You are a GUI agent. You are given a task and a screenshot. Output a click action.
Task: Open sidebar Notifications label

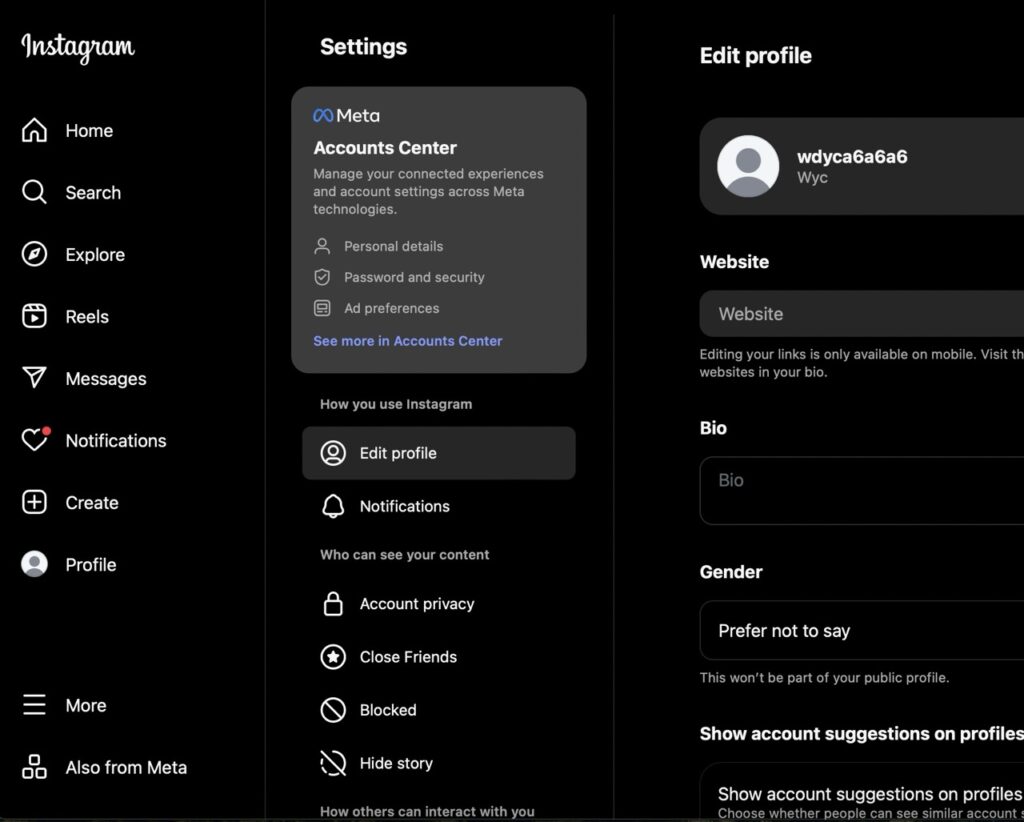pyautogui.click(x=116, y=441)
